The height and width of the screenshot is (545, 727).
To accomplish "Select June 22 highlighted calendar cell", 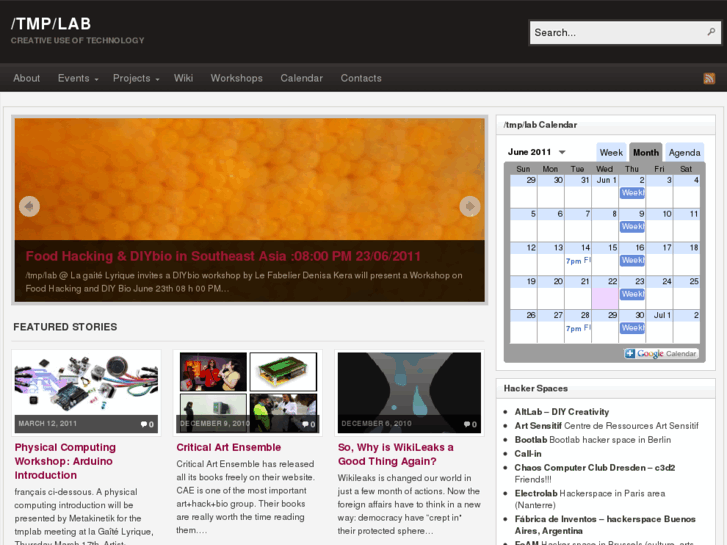I will pyautogui.click(x=605, y=298).
